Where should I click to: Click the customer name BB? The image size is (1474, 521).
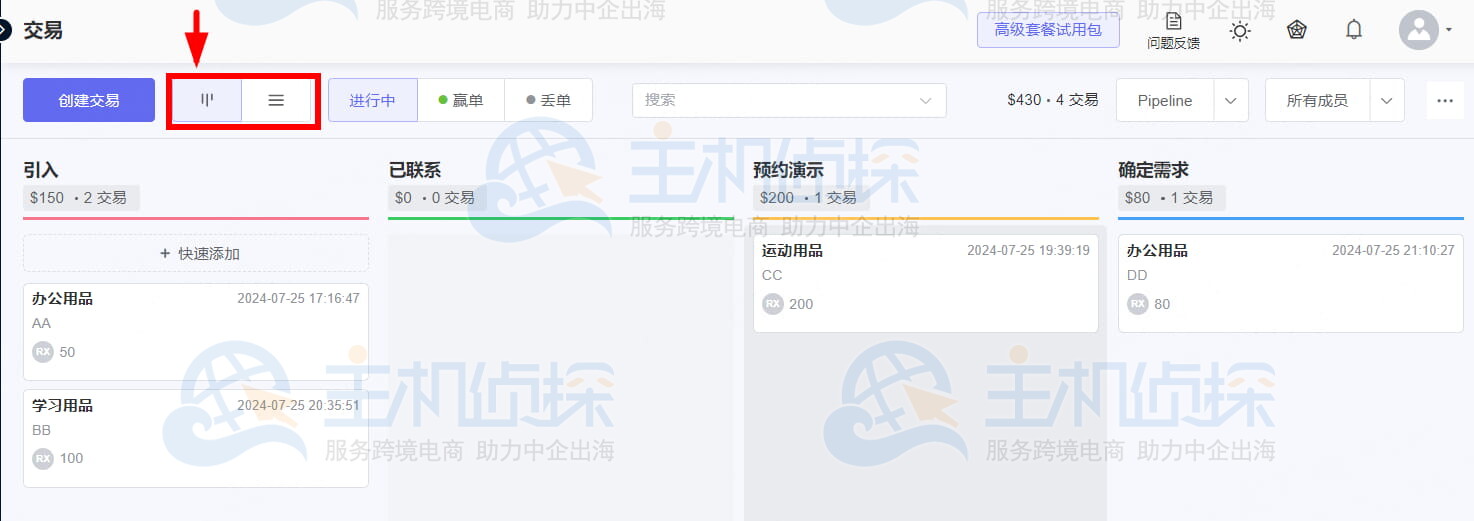pos(42,430)
